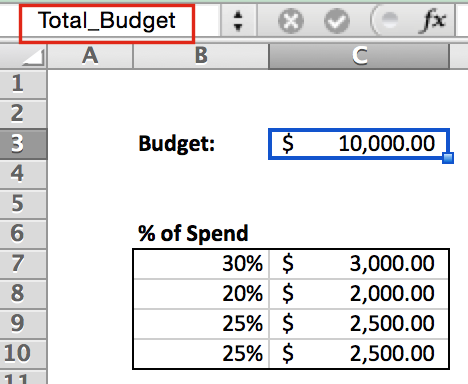The height and width of the screenshot is (384, 468).
Task: Open the fx Insert Function button
Action: [x=434, y=21]
